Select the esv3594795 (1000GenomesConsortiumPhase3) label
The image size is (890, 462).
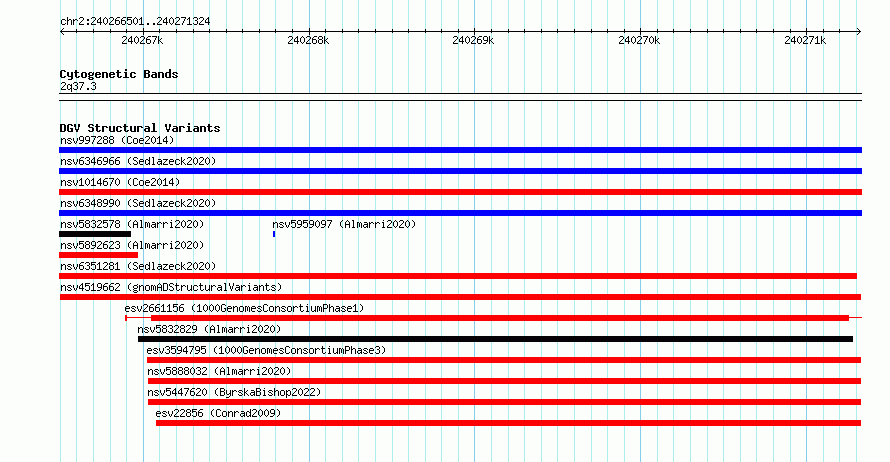pyautogui.click(x=266, y=350)
